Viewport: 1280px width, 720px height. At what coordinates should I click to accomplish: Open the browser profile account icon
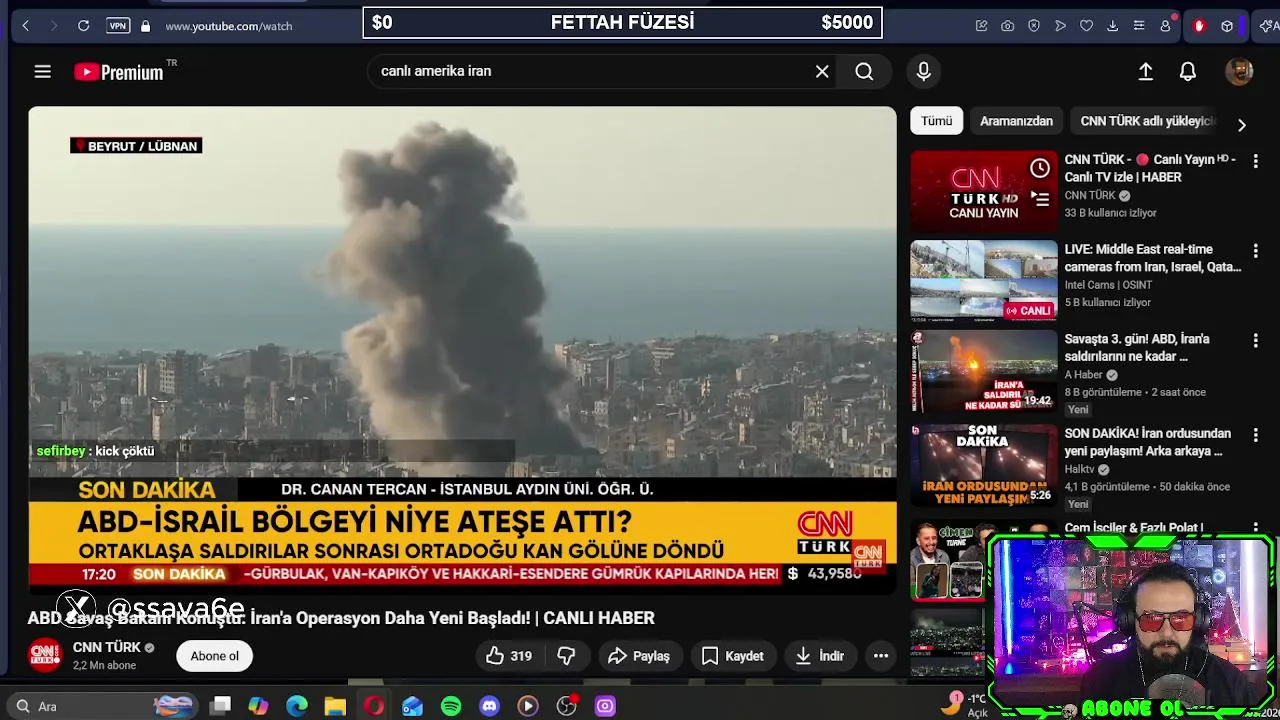(x=1165, y=26)
